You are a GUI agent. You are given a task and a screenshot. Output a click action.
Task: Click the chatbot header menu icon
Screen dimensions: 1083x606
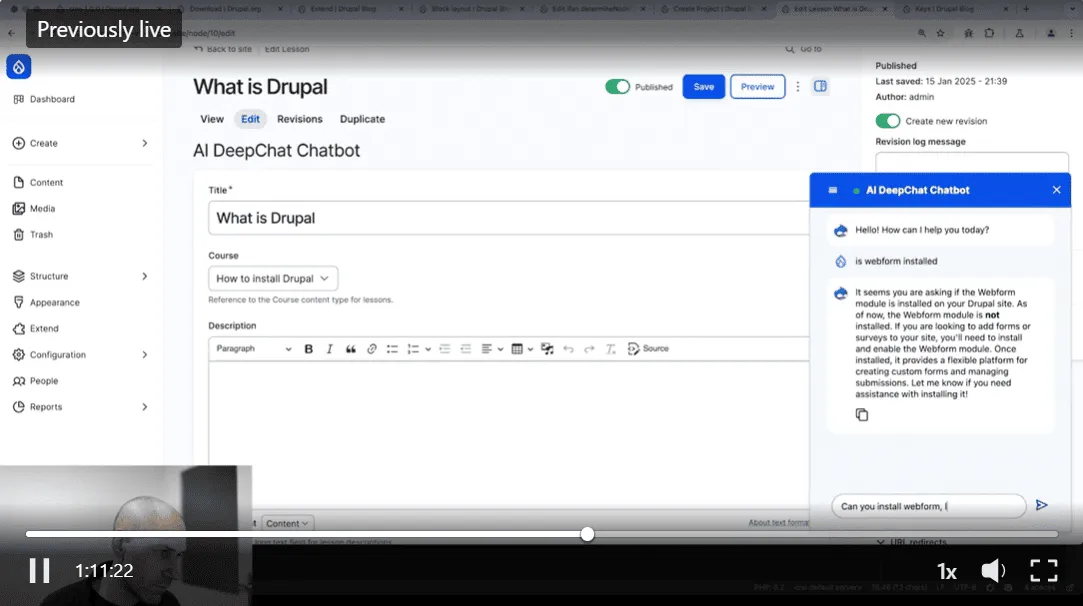(x=833, y=190)
